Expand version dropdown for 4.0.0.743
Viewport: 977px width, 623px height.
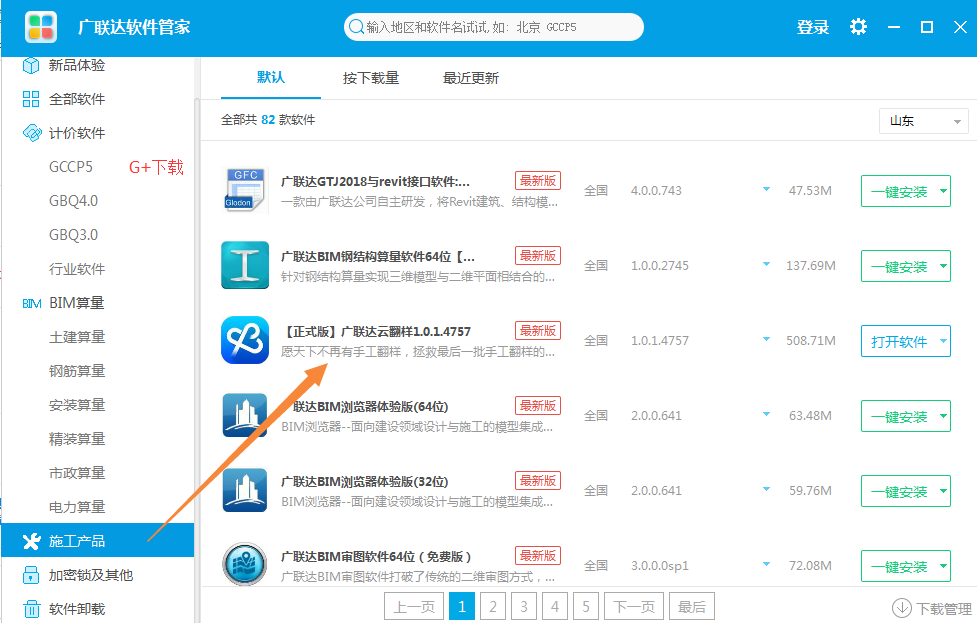pyautogui.click(x=766, y=189)
